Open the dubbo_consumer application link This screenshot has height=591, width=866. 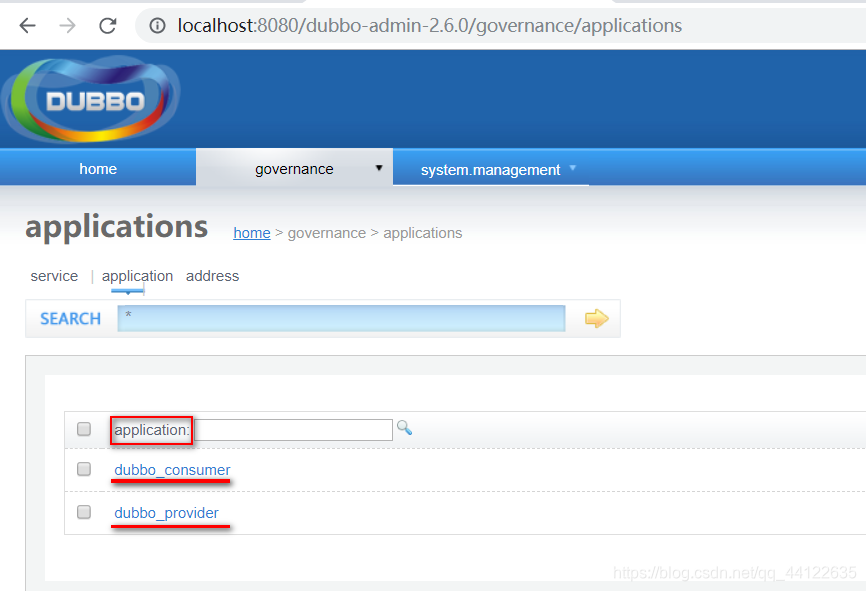[172, 469]
